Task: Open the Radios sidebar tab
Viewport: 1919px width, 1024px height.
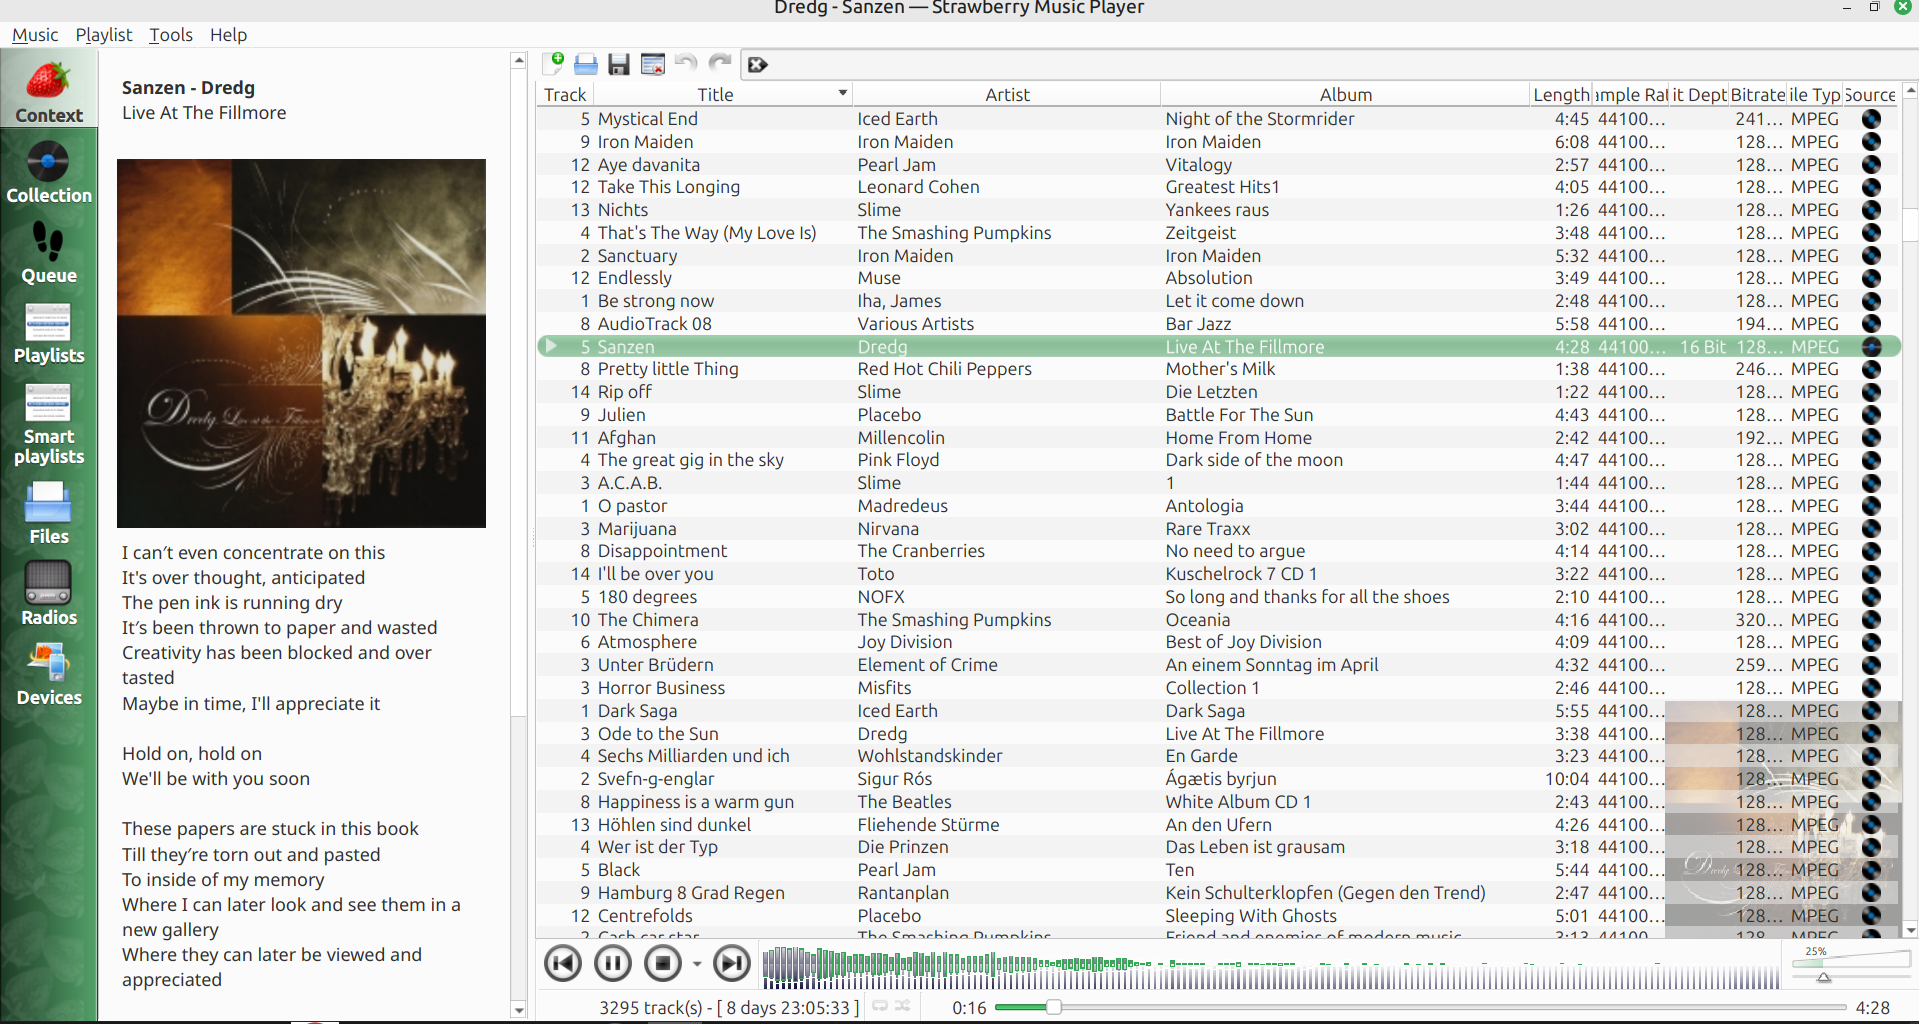Action: [x=48, y=594]
